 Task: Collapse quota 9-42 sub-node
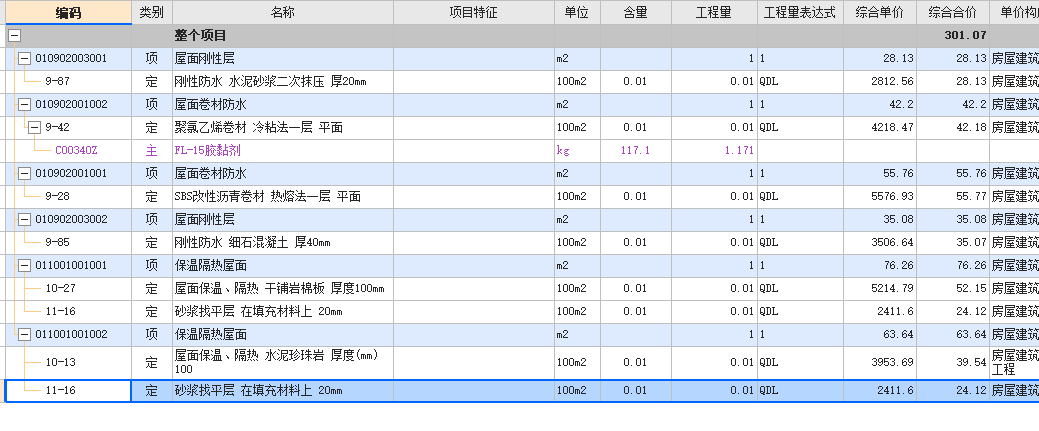34,127
